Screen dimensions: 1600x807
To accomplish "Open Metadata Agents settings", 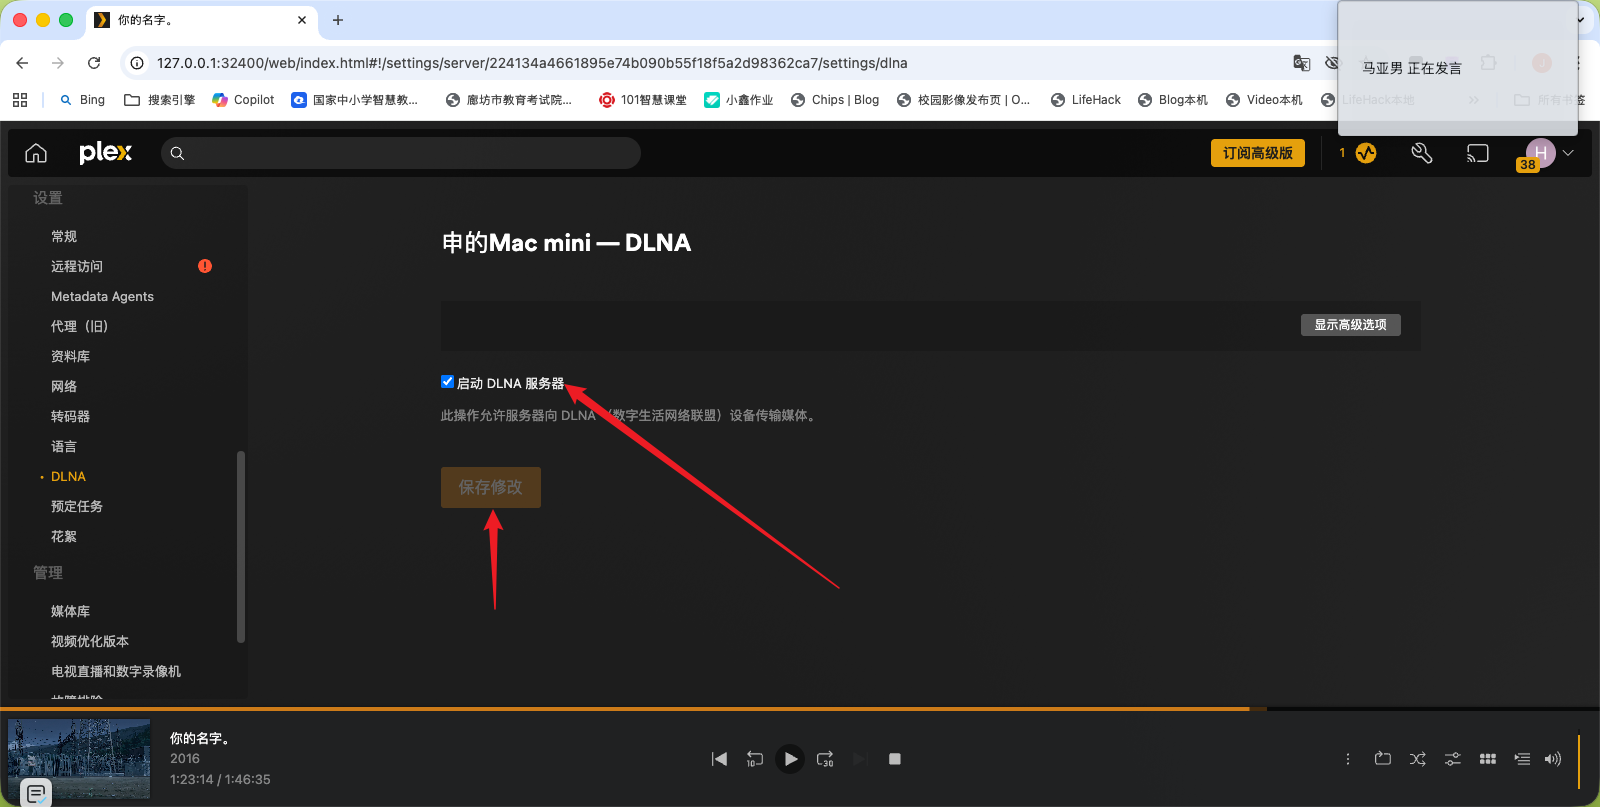I will (102, 296).
